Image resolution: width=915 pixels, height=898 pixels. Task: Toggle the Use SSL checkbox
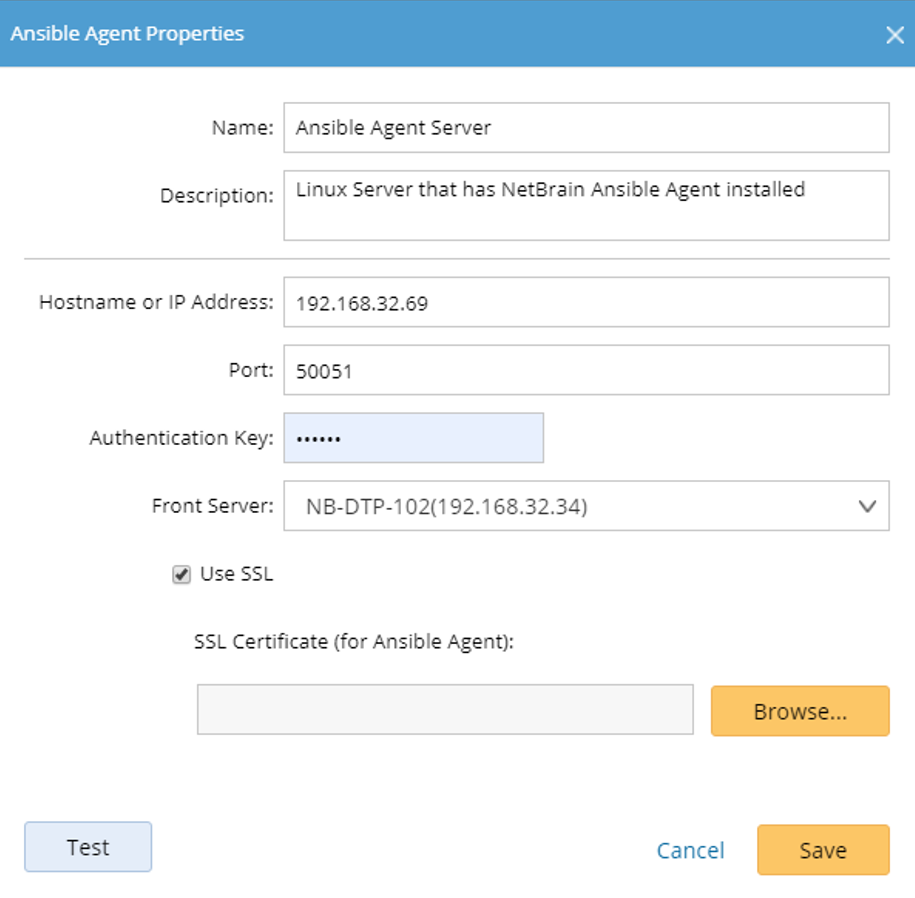point(181,575)
